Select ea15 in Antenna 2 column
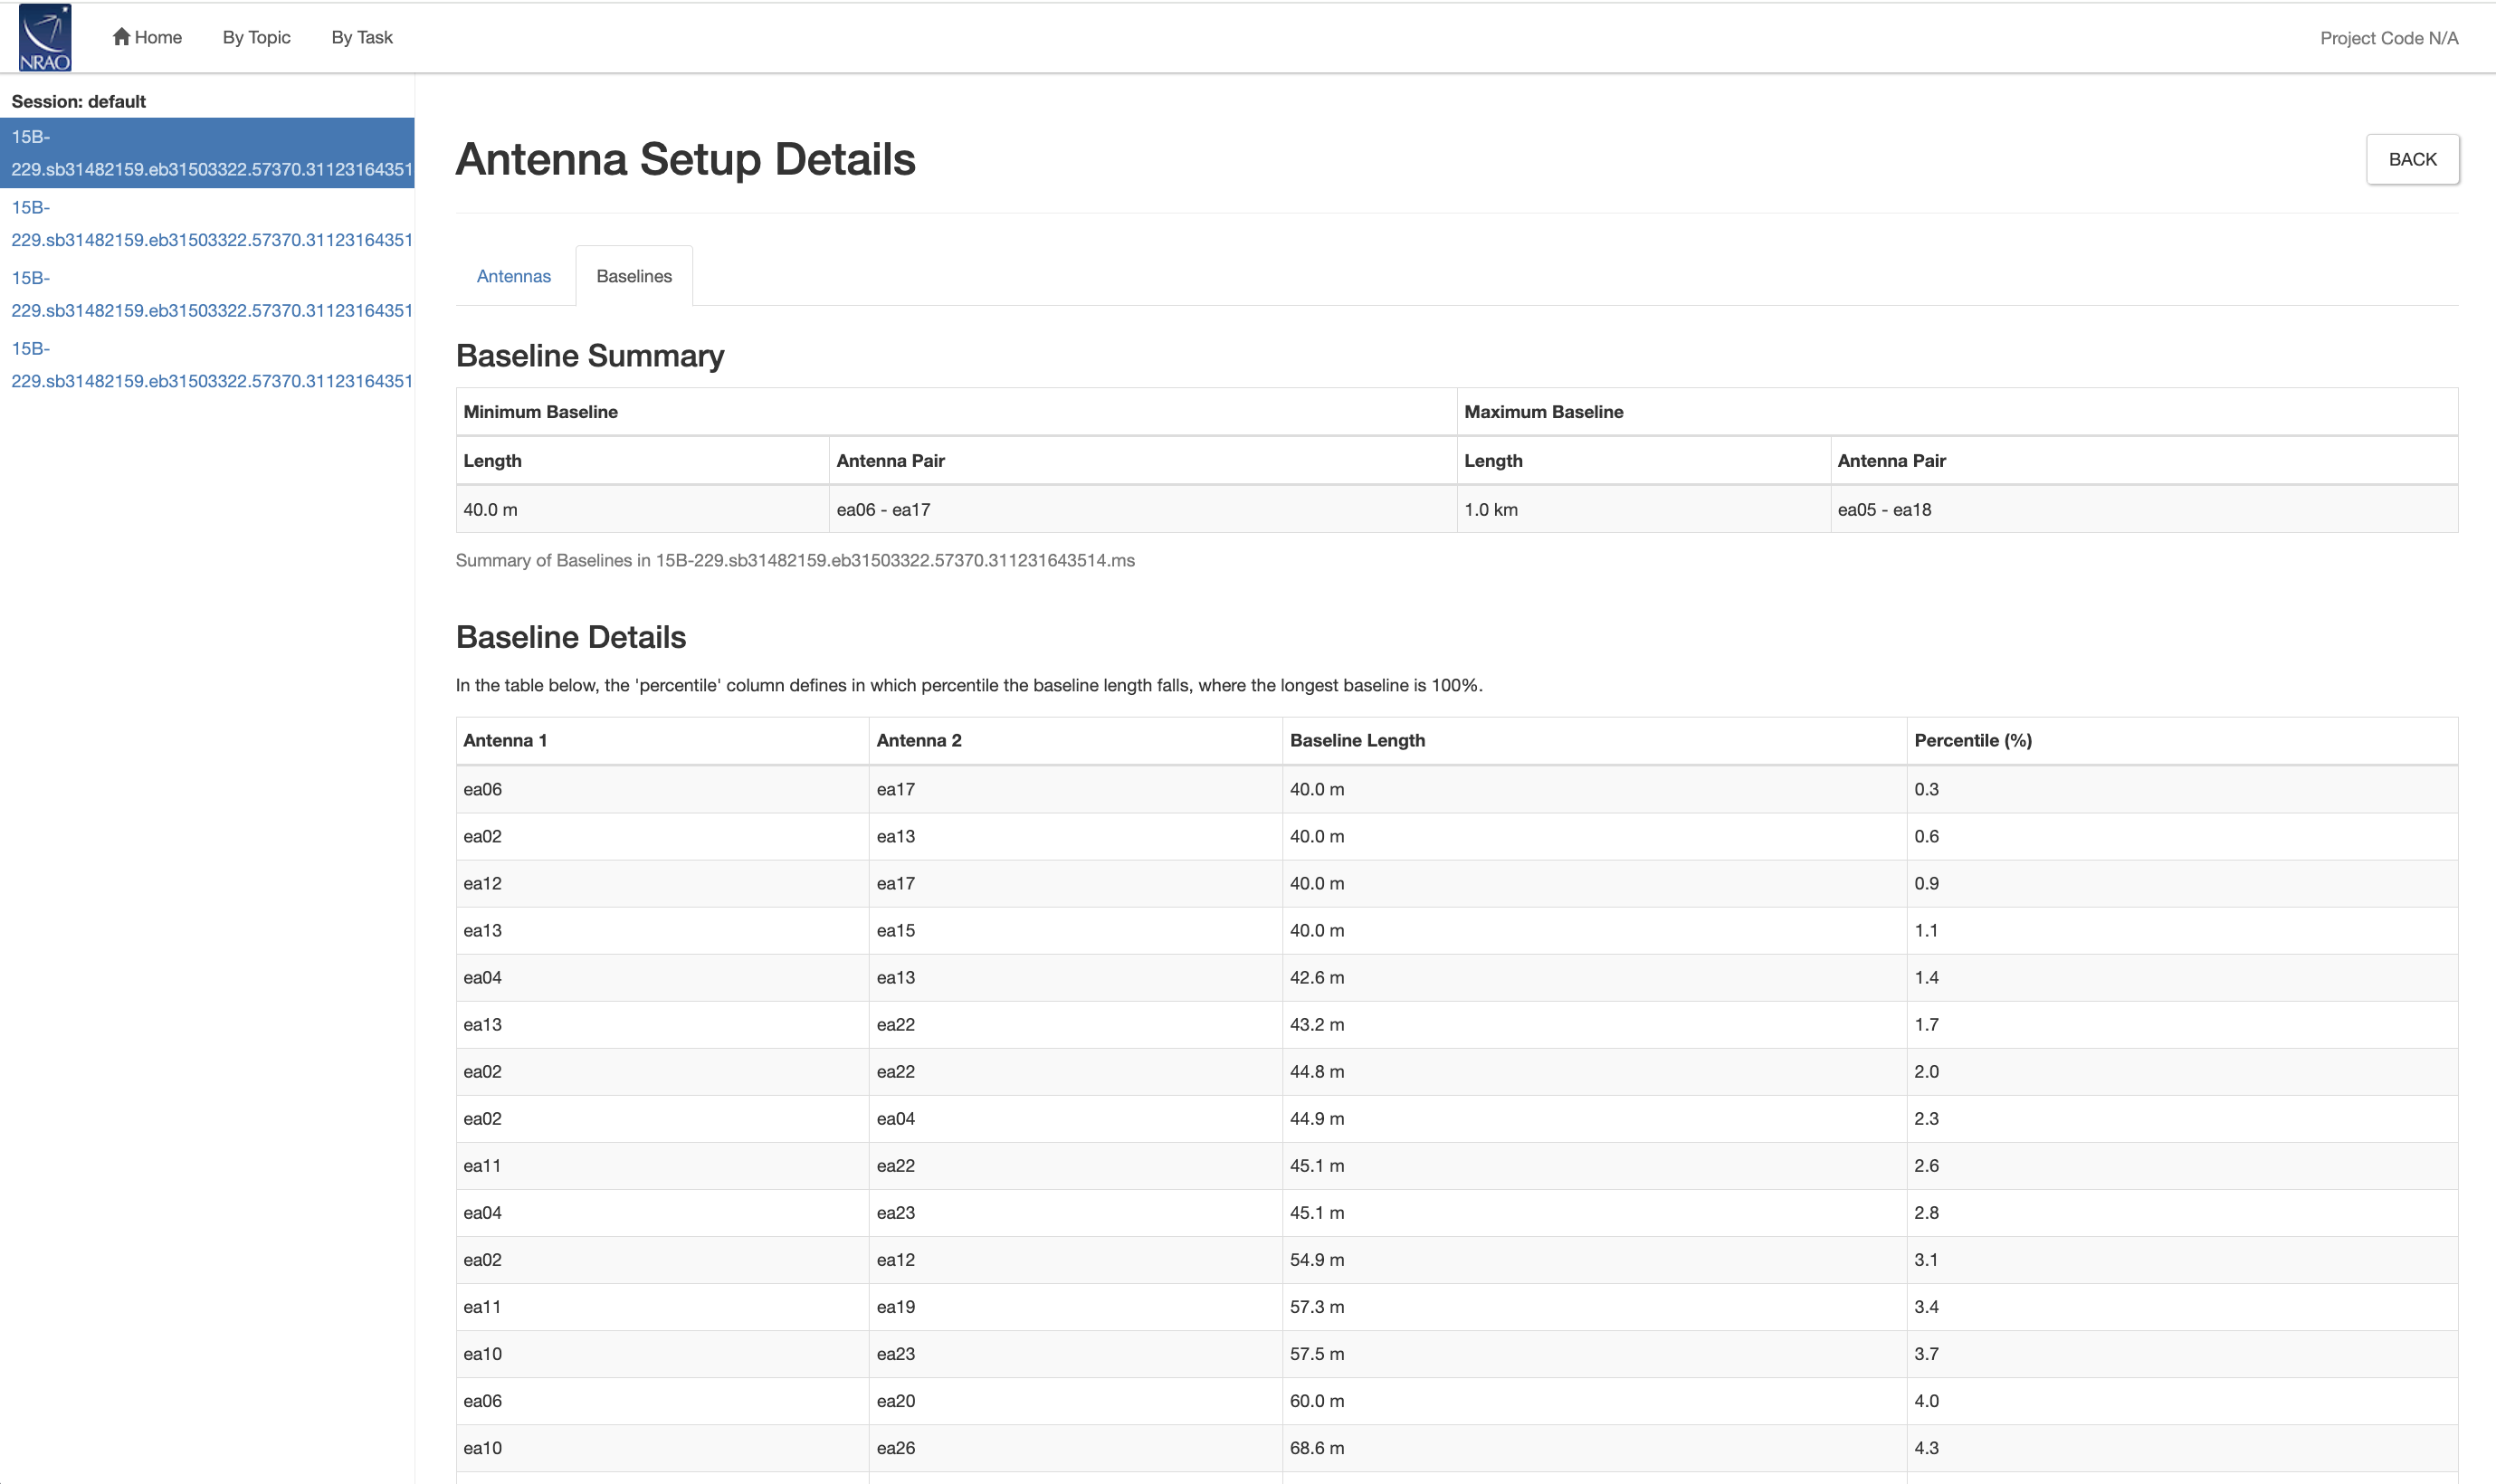Screen dimensions: 2496x1484 [1076, 931]
